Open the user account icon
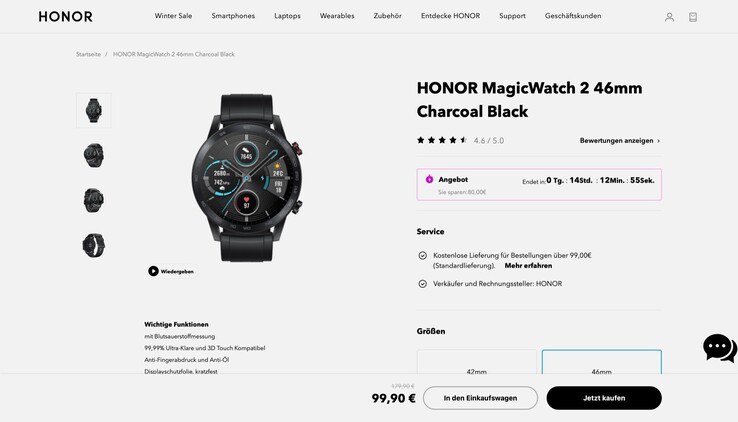738x422 pixels. click(x=669, y=17)
